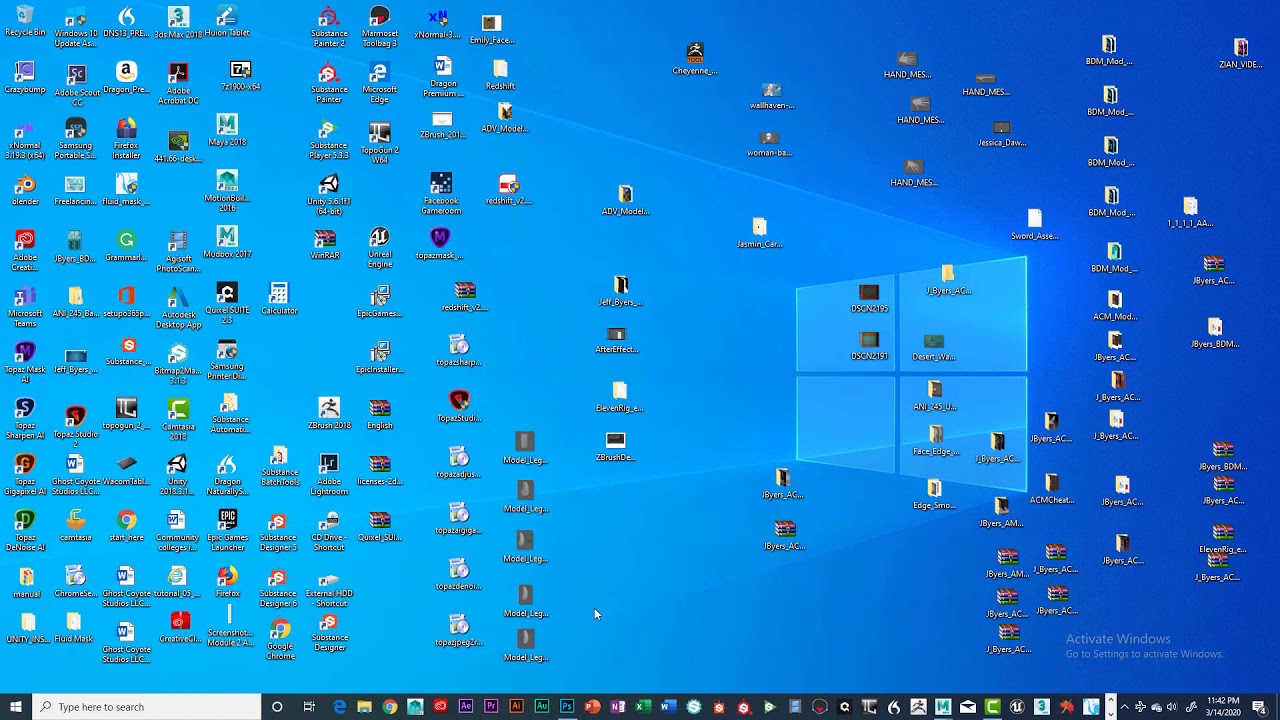Open Illustrator from the taskbar

[516, 707]
